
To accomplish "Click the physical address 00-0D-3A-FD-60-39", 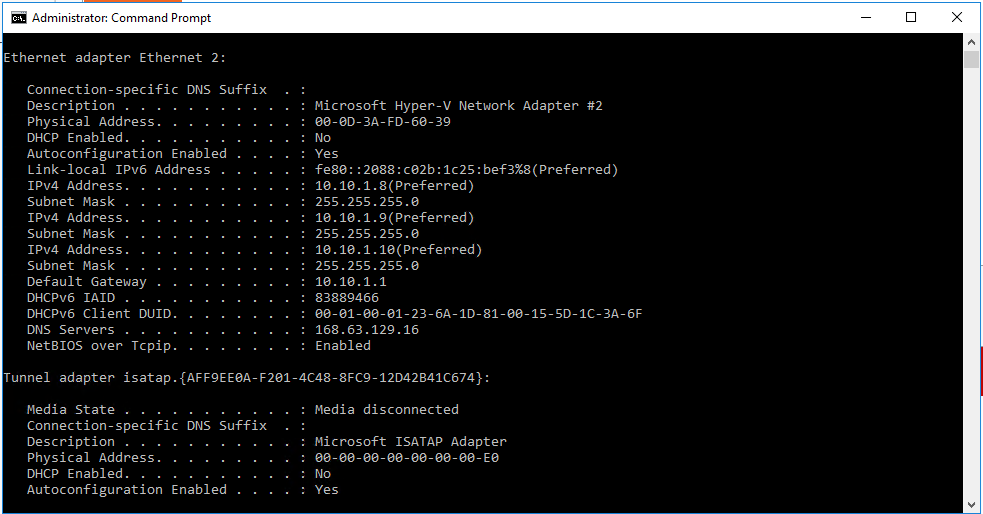I will [382, 122].
